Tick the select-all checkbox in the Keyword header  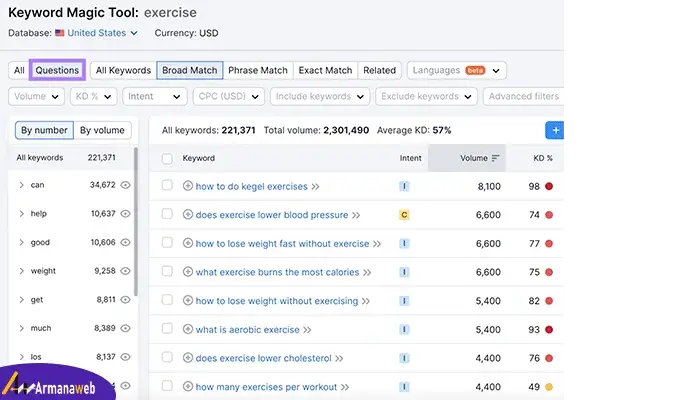(167, 158)
